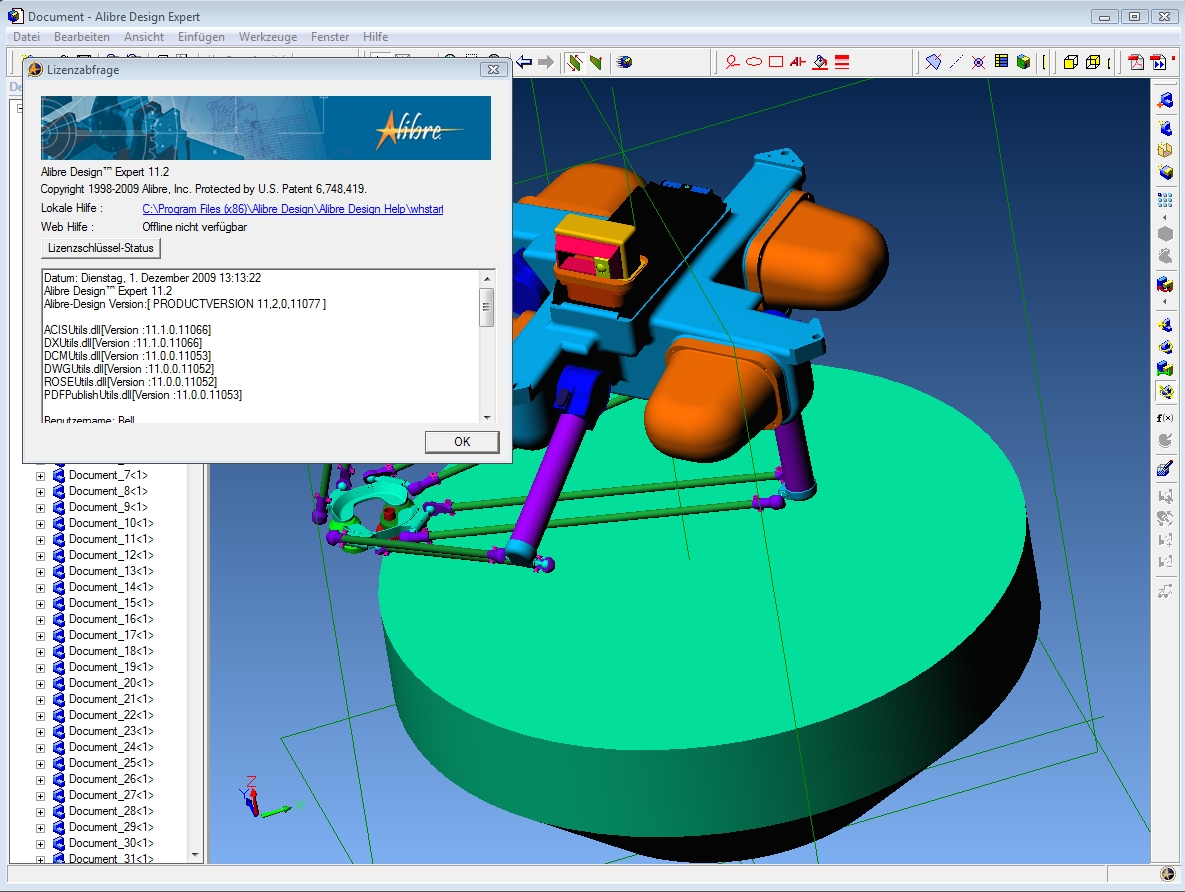Click the PDF icon with the blue arrows
1185x892 pixels.
[x=1159, y=62]
